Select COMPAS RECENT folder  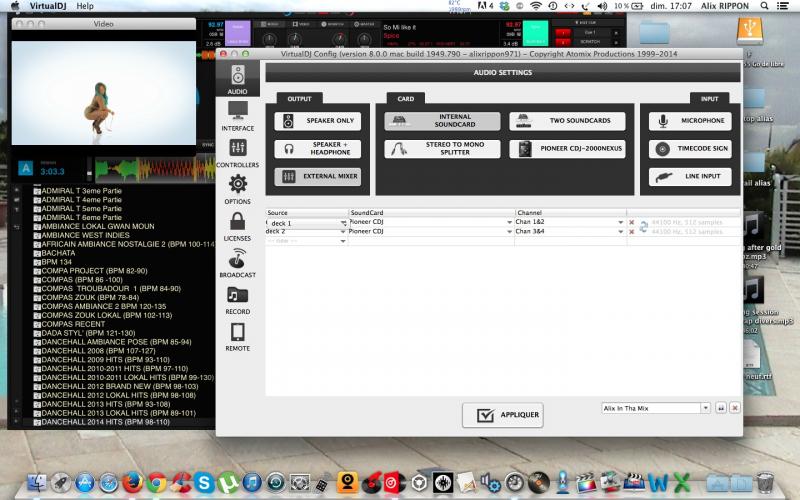73,324
